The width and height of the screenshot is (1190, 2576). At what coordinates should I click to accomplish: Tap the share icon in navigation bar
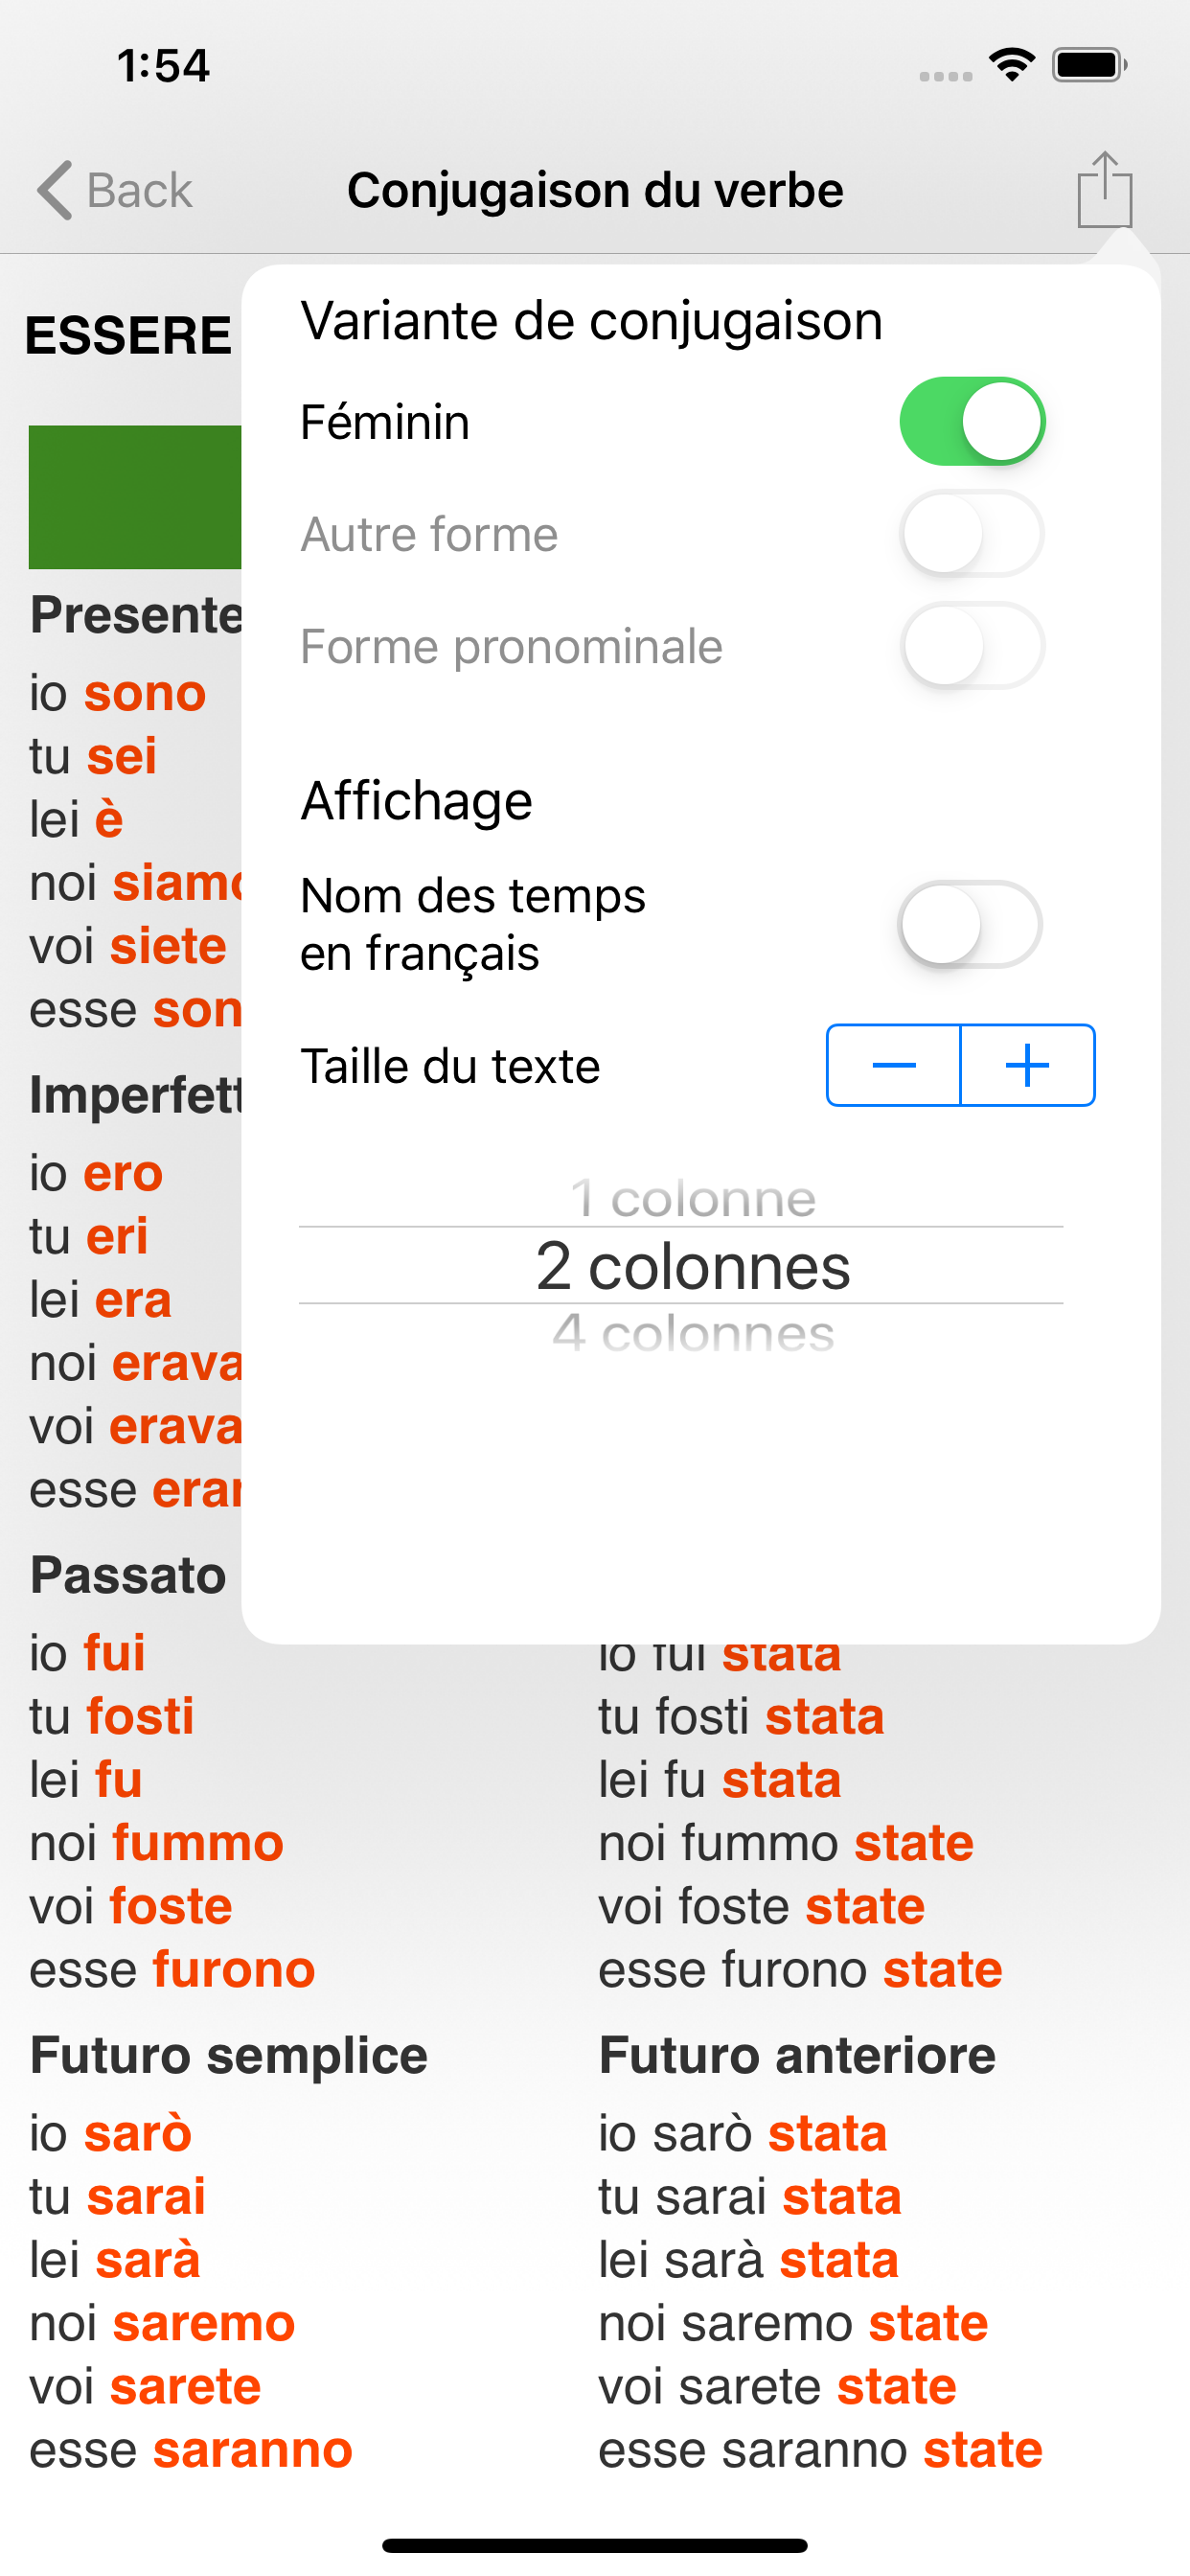tap(1104, 190)
